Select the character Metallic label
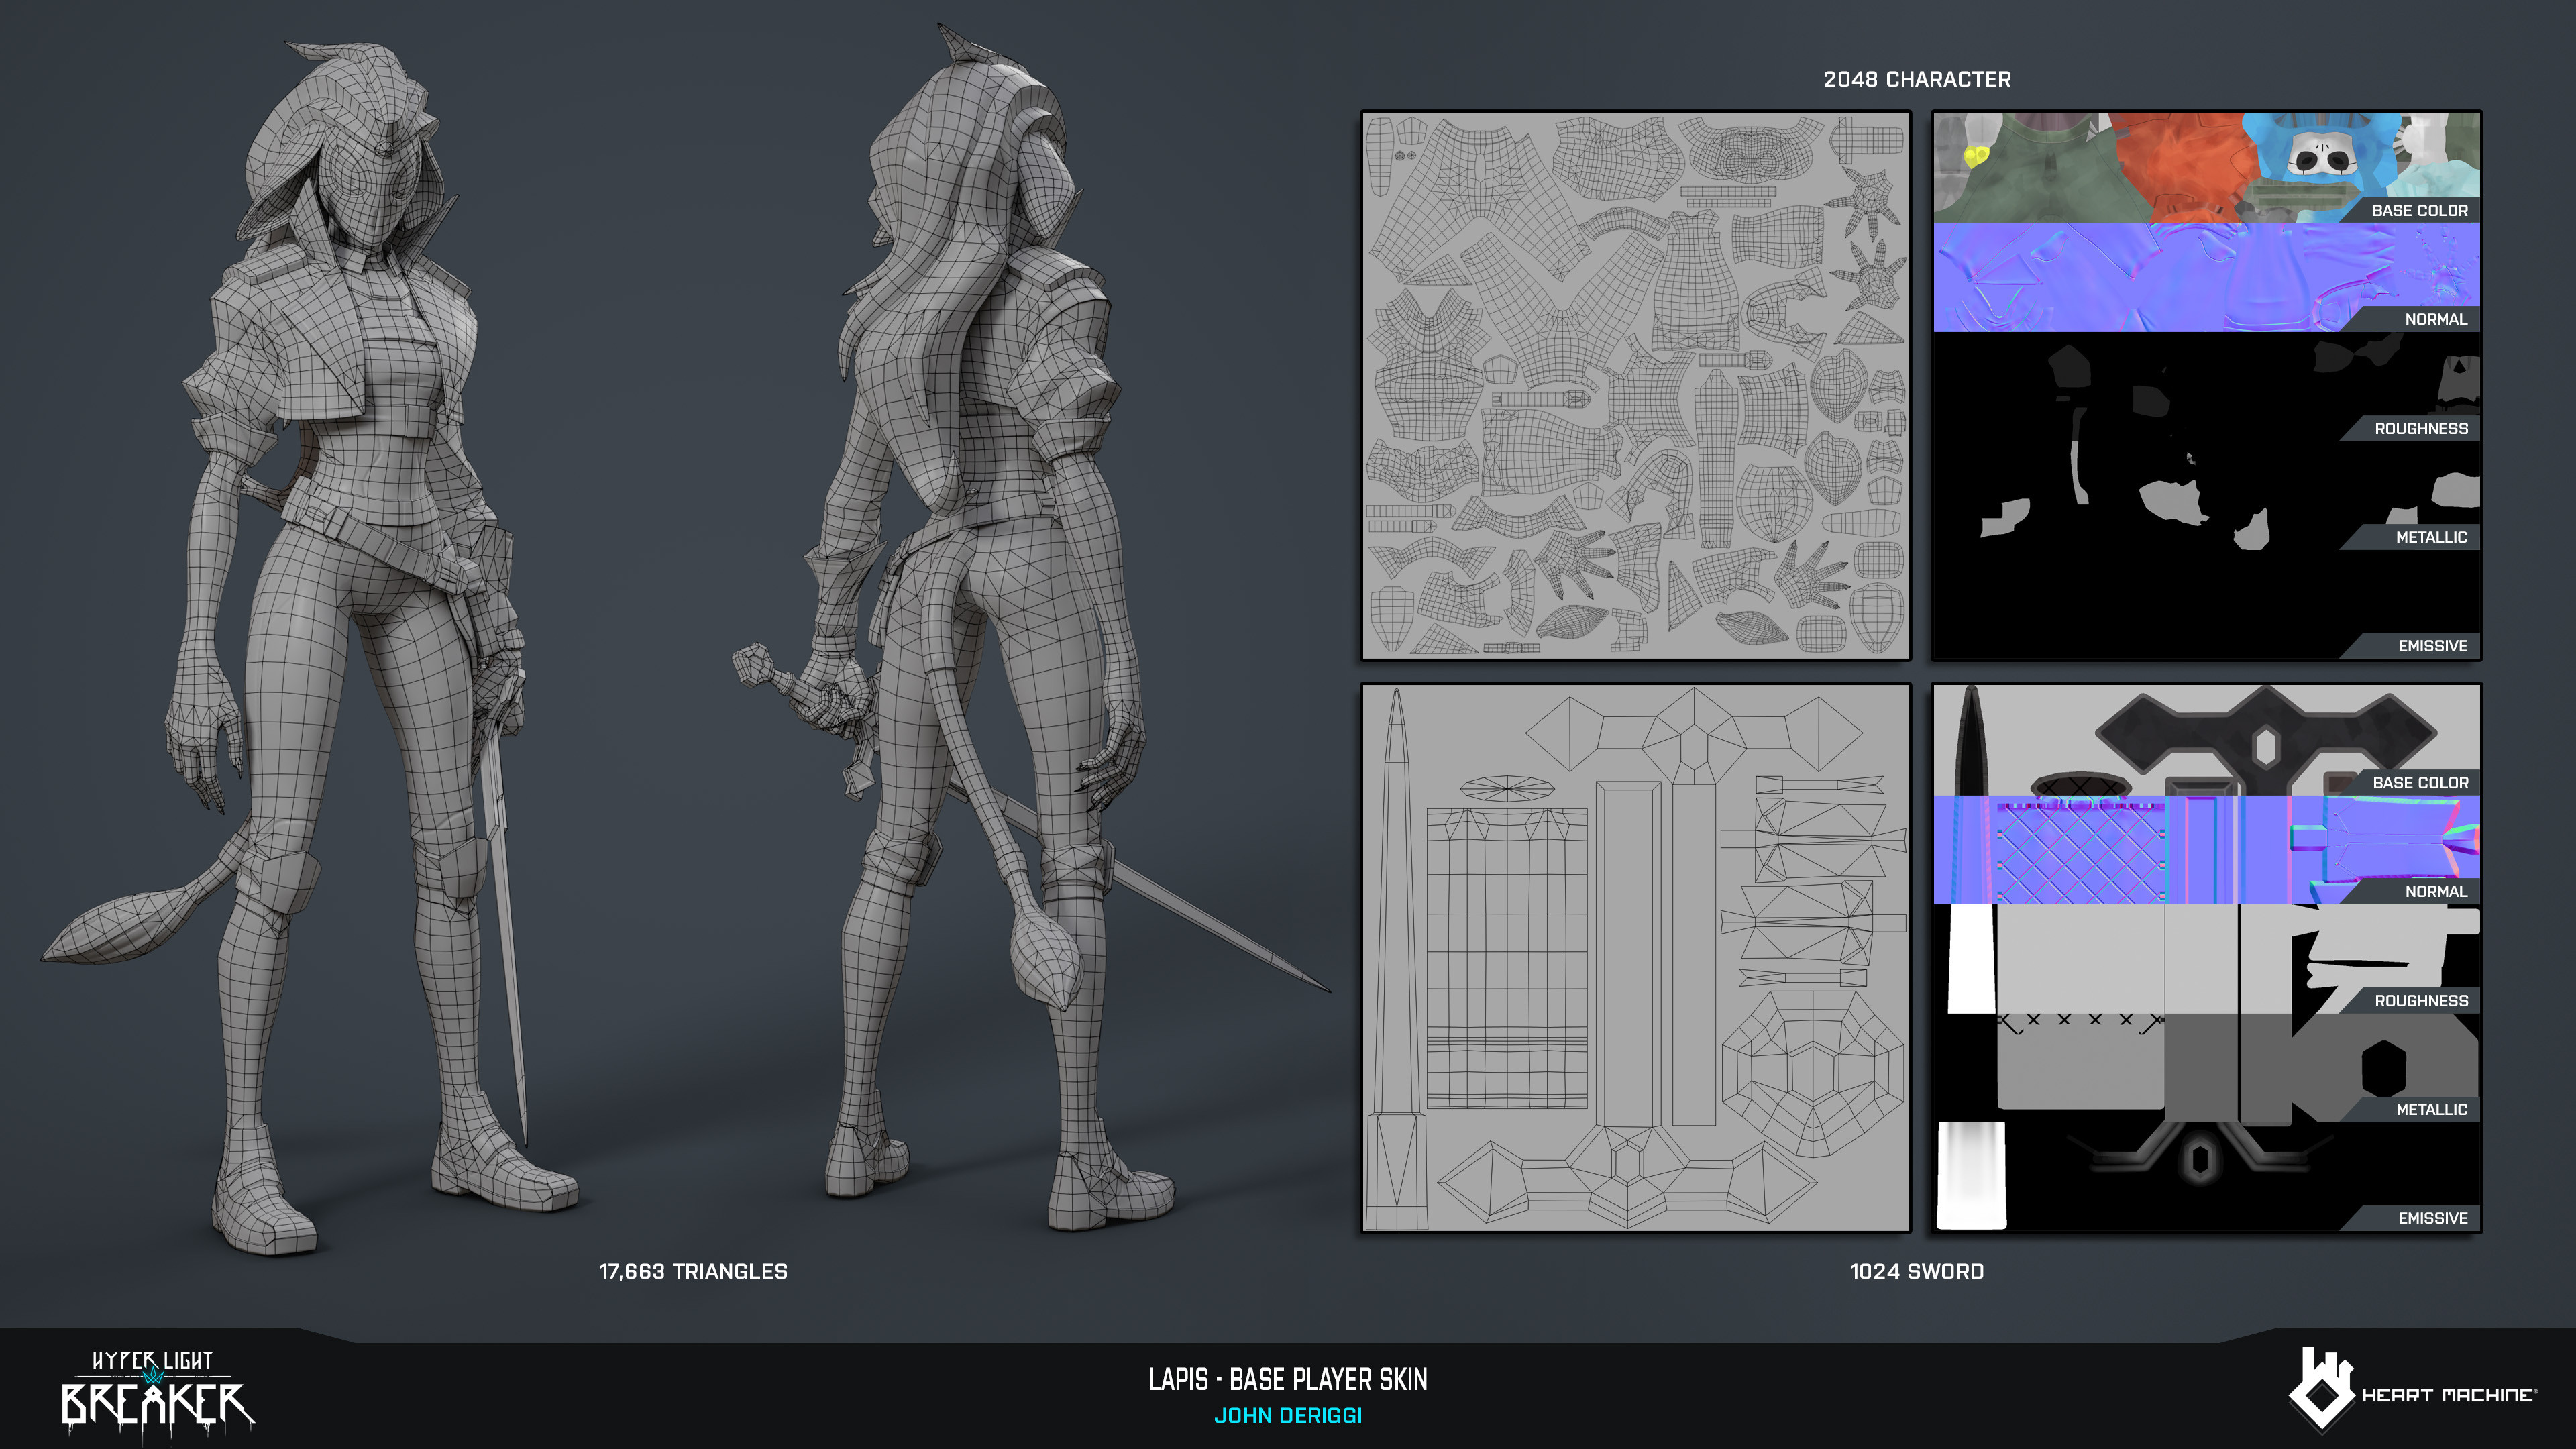 click(2430, 537)
